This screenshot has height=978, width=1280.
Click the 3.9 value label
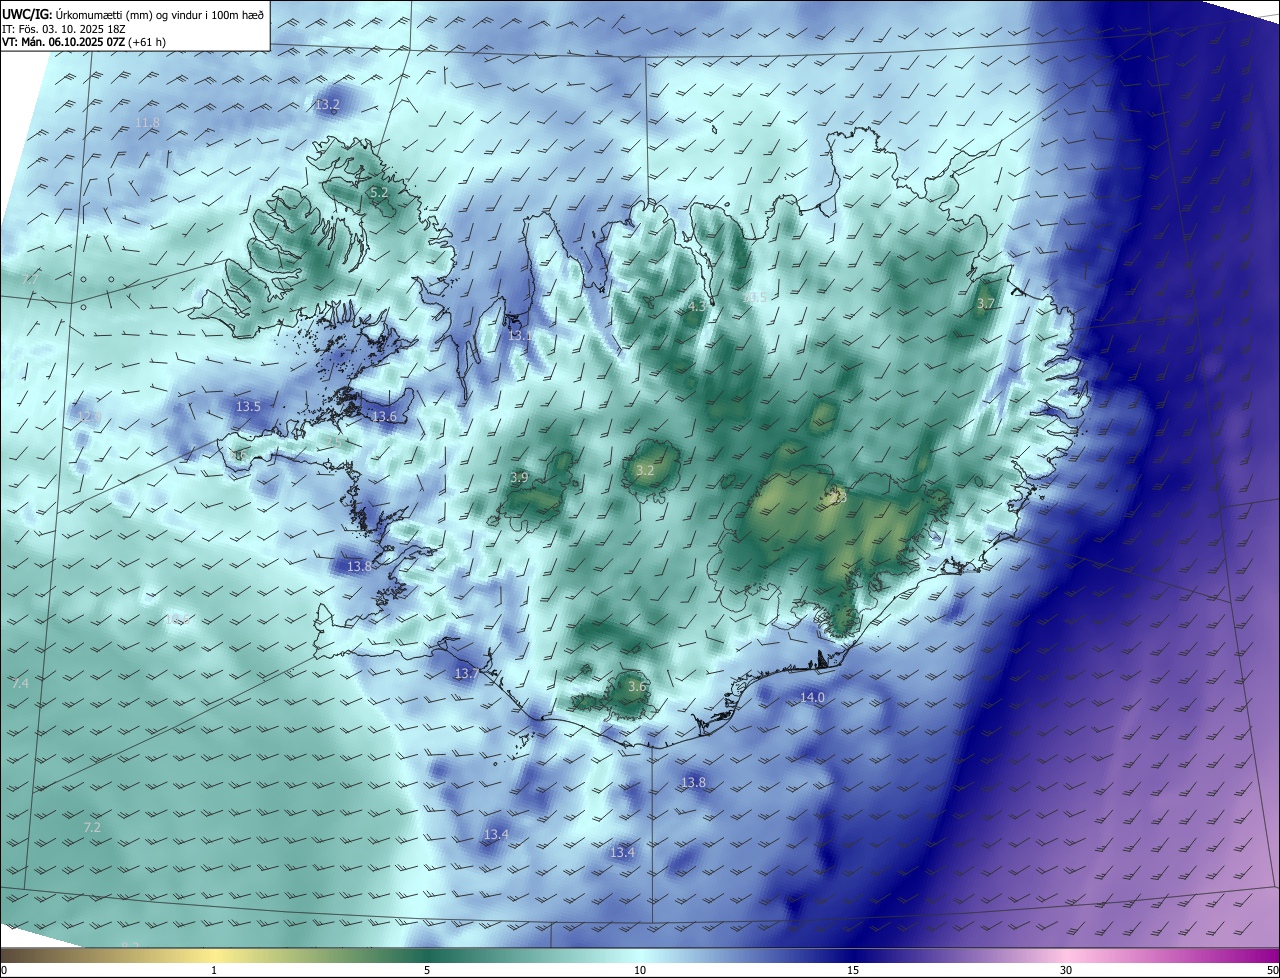(x=519, y=478)
